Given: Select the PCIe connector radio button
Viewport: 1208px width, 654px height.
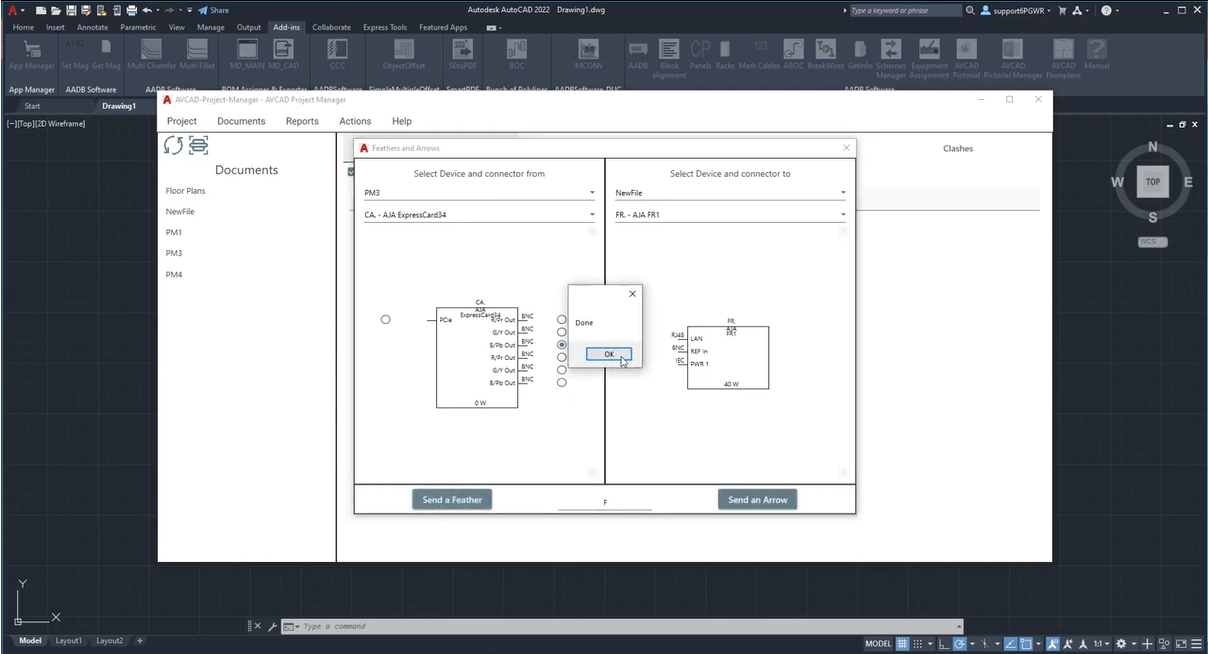Looking at the screenshot, I should pos(386,320).
